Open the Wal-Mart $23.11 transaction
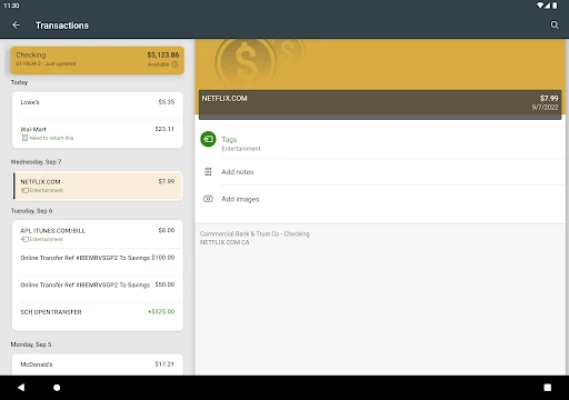Screen dimensions: 569x400 [x=97, y=133]
